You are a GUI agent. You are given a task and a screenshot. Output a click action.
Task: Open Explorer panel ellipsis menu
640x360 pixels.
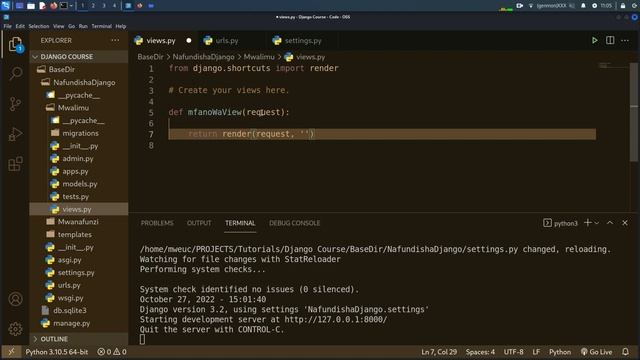[115, 40]
